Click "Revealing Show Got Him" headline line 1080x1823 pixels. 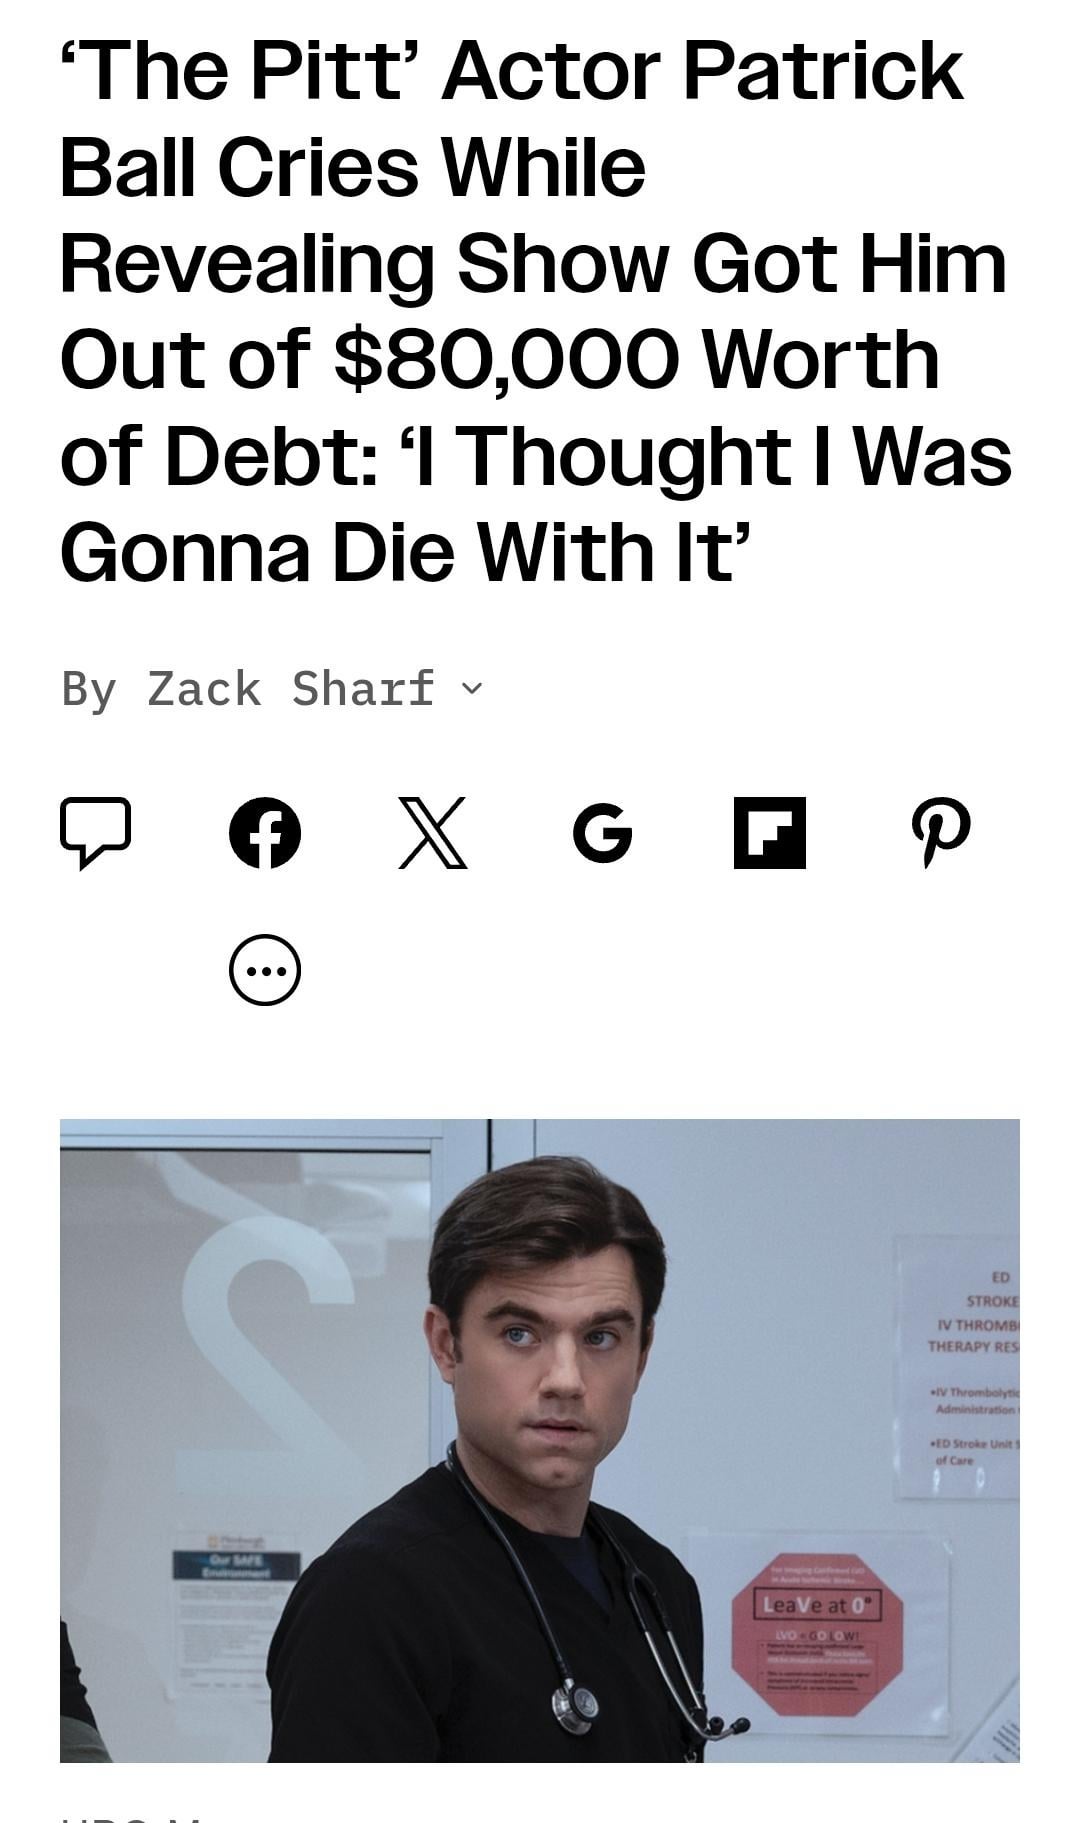[x=533, y=264]
